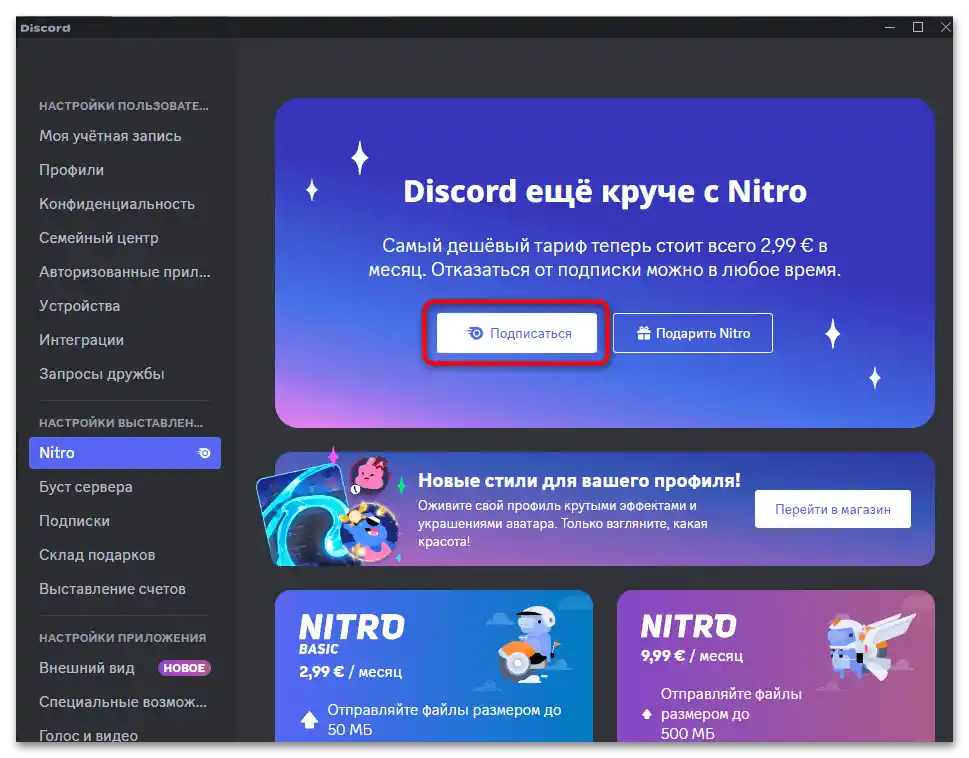The height and width of the screenshot is (758, 969).
Task: Click the Nitro icon in sidebar item
Action: pos(204,453)
